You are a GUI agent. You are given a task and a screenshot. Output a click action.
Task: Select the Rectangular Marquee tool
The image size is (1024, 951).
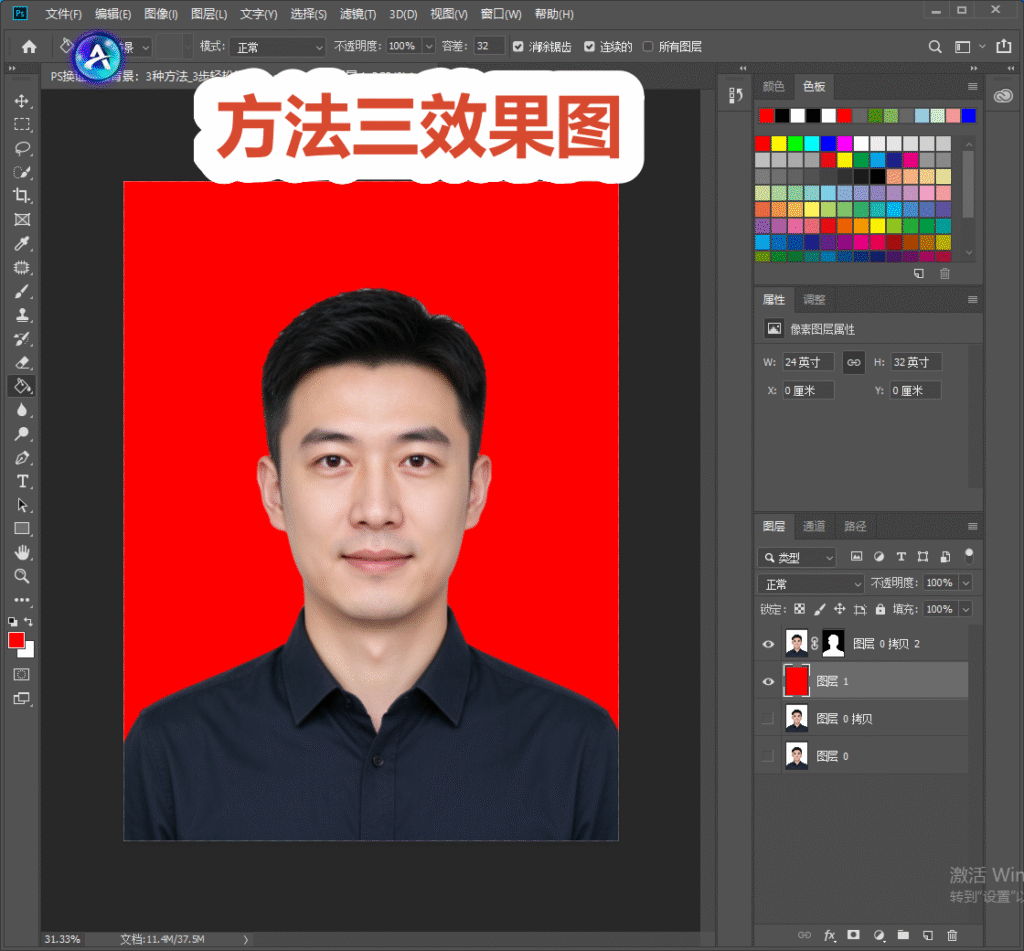(x=22, y=125)
